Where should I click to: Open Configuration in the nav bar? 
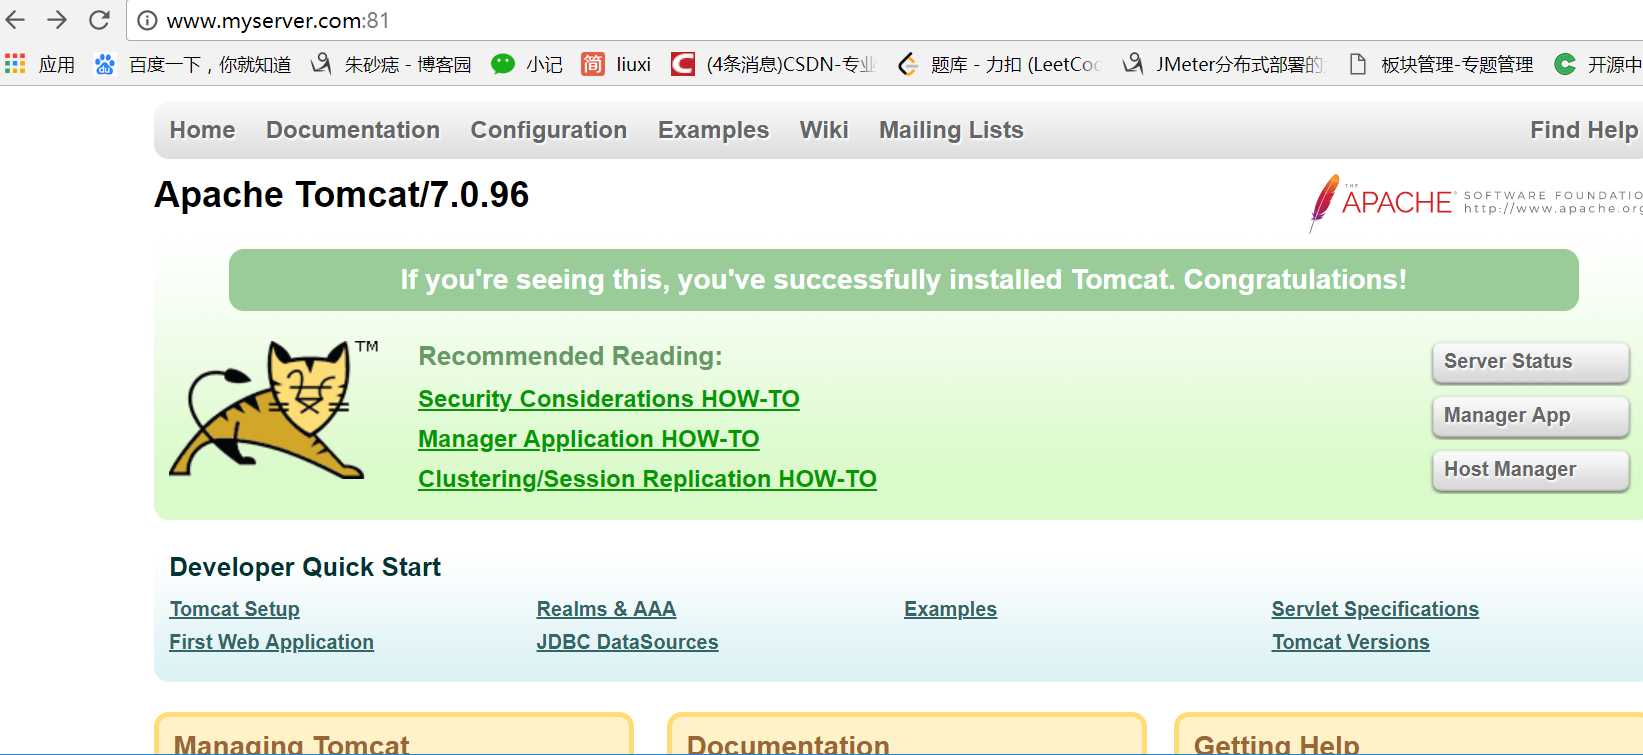pos(549,130)
